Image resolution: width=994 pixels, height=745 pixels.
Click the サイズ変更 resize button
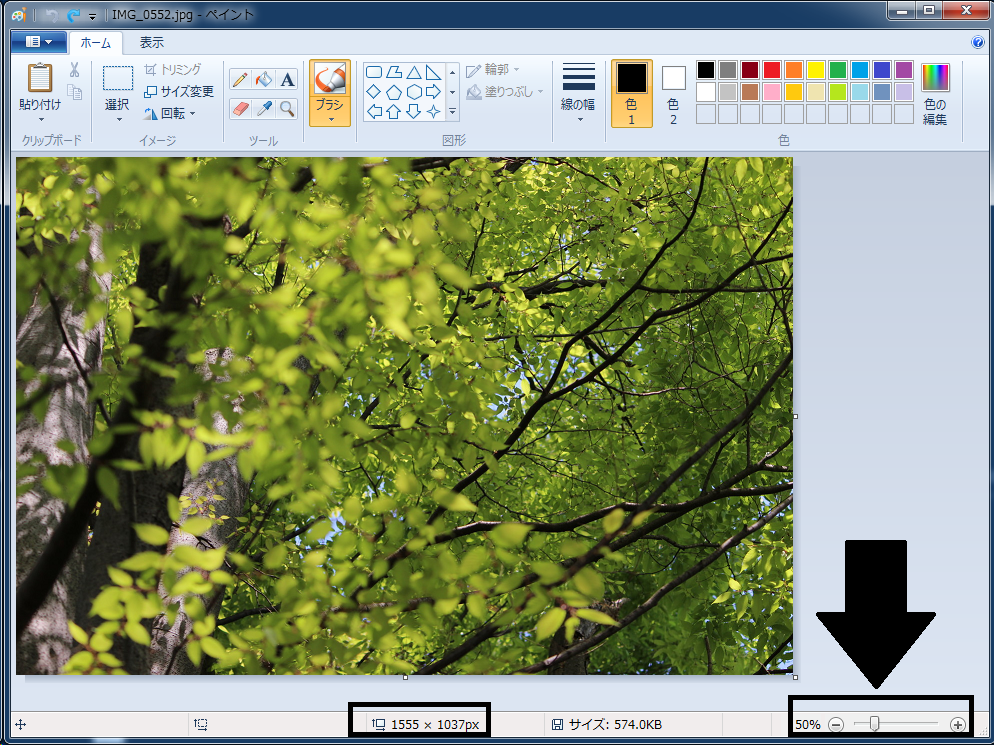(179, 91)
